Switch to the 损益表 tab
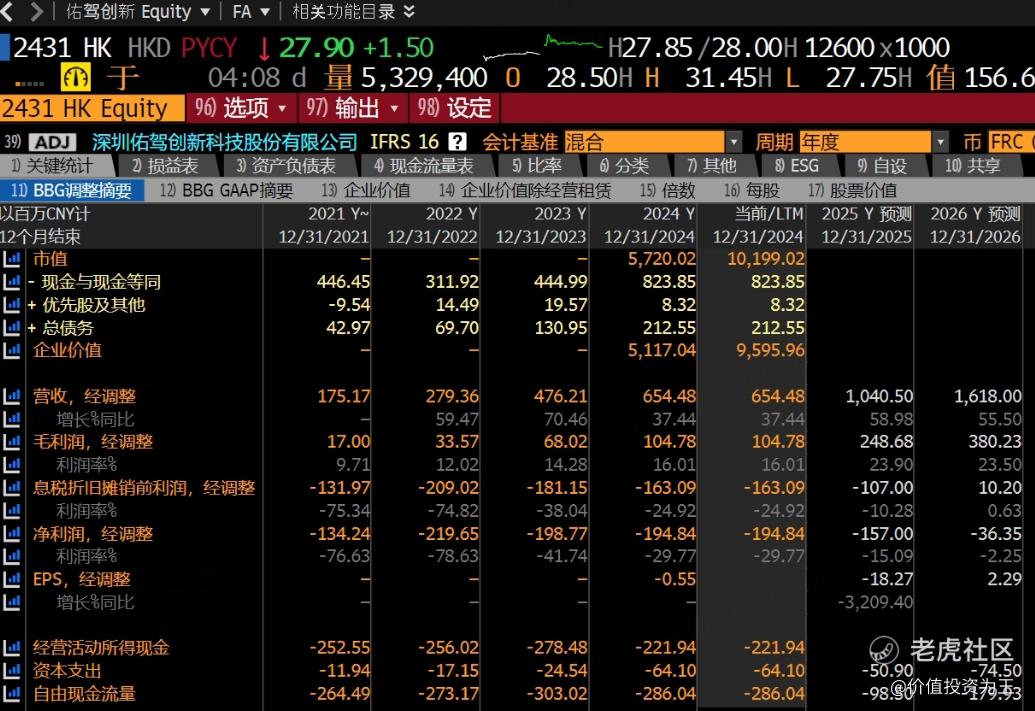The height and width of the screenshot is (711, 1035). [x=165, y=166]
